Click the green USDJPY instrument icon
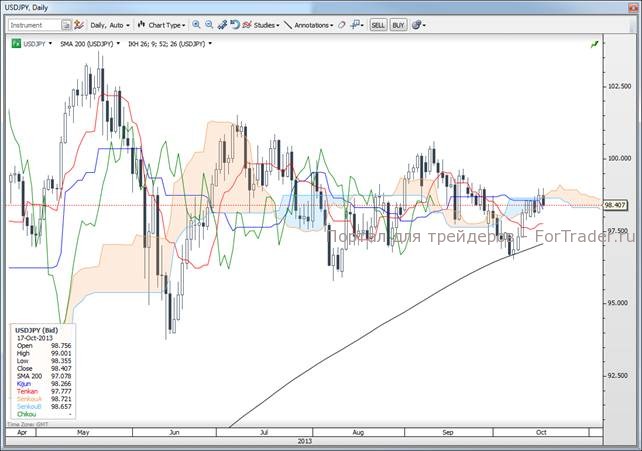This screenshot has height=451, width=642. tap(15, 44)
